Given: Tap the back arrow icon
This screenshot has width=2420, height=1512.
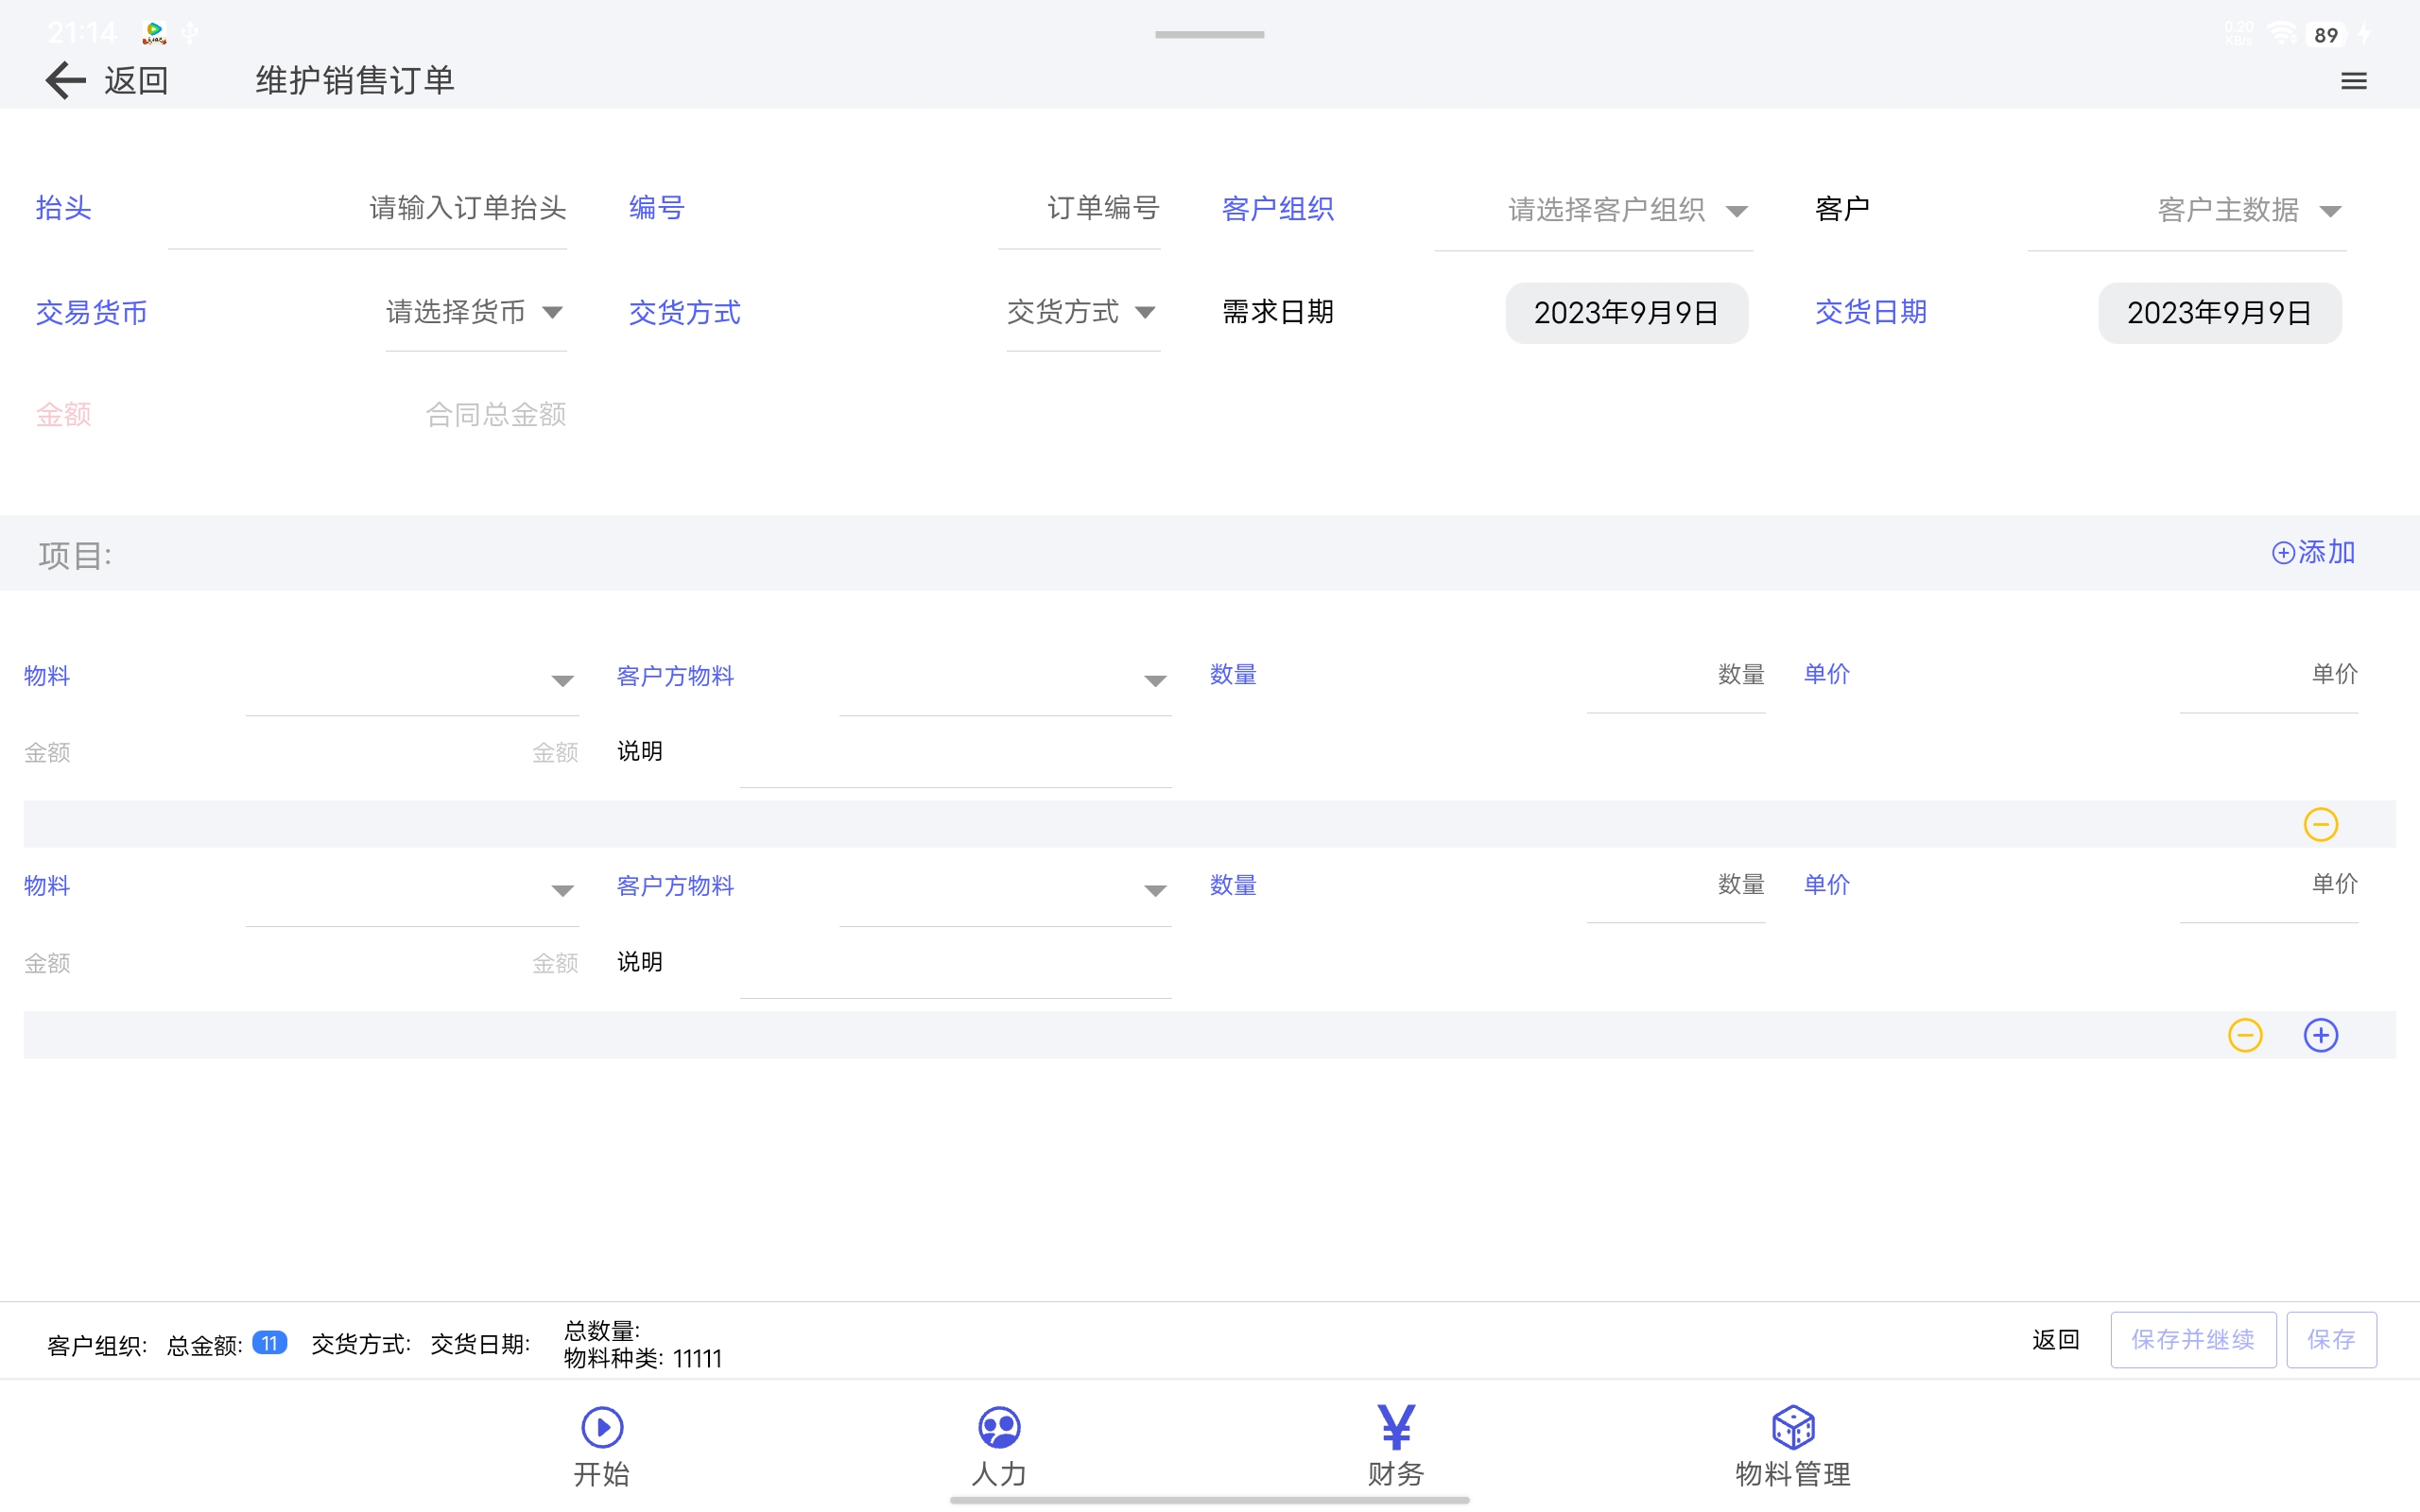Looking at the screenshot, I should pos(66,80).
